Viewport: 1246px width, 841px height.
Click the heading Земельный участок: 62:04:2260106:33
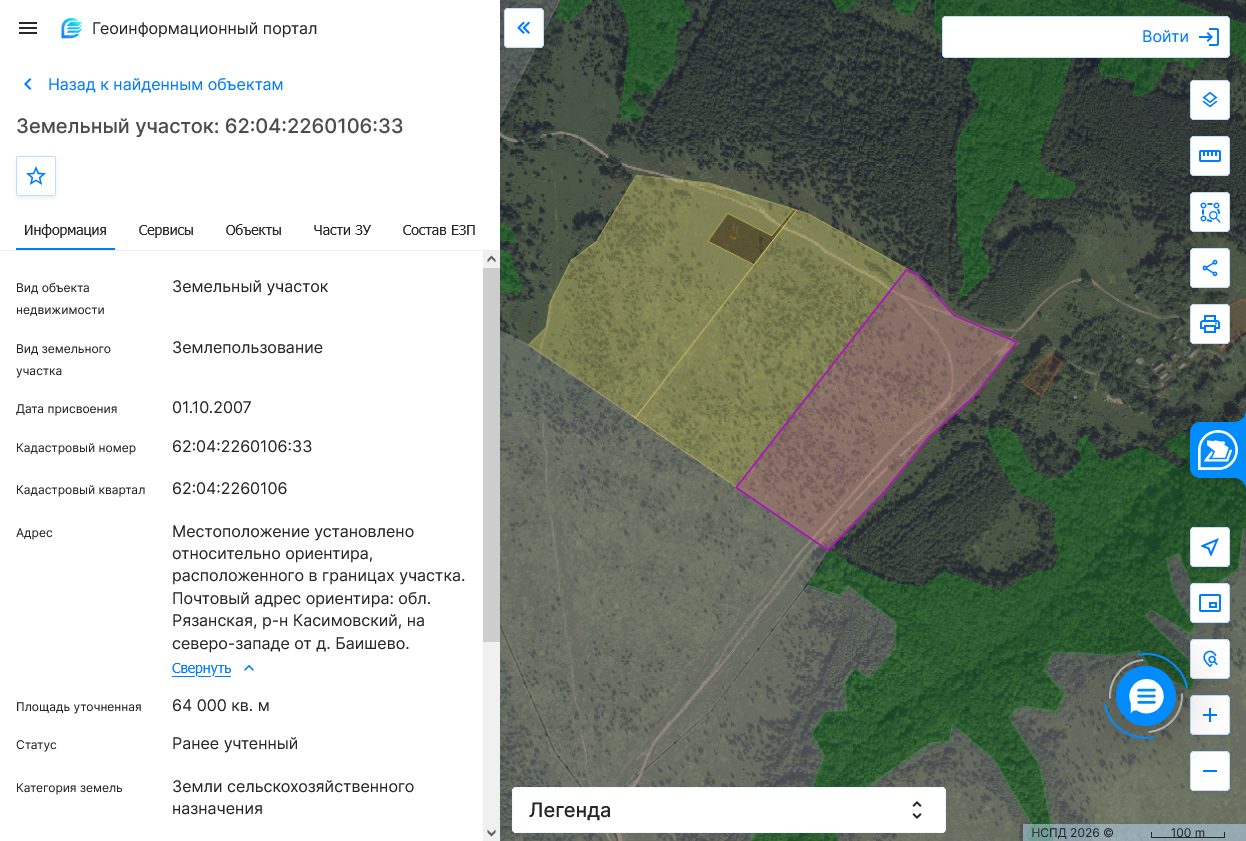click(x=210, y=126)
